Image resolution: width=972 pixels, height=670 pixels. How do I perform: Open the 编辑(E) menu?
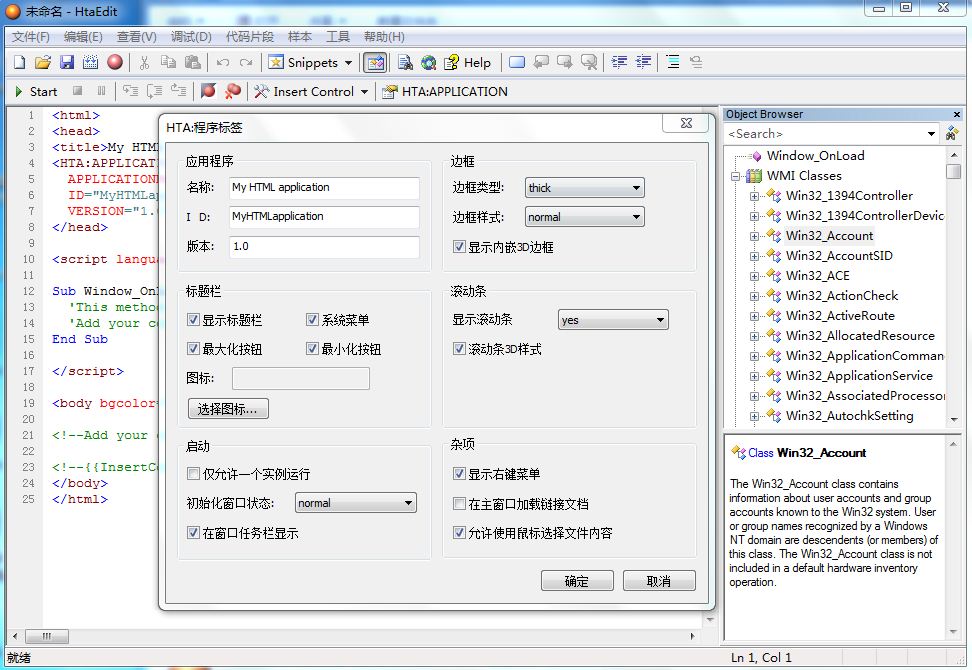pos(83,37)
